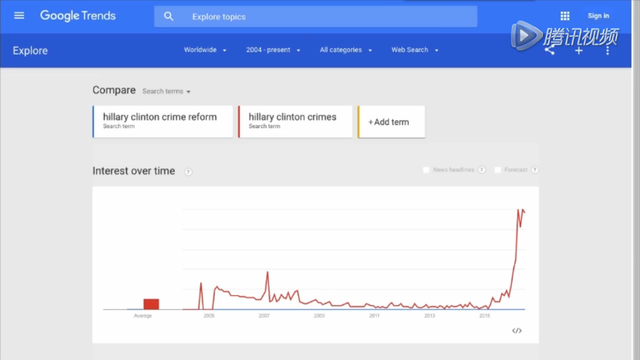Open help icon beside Interest over time
Viewport: 640px width, 360px height.
click(188, 172)
